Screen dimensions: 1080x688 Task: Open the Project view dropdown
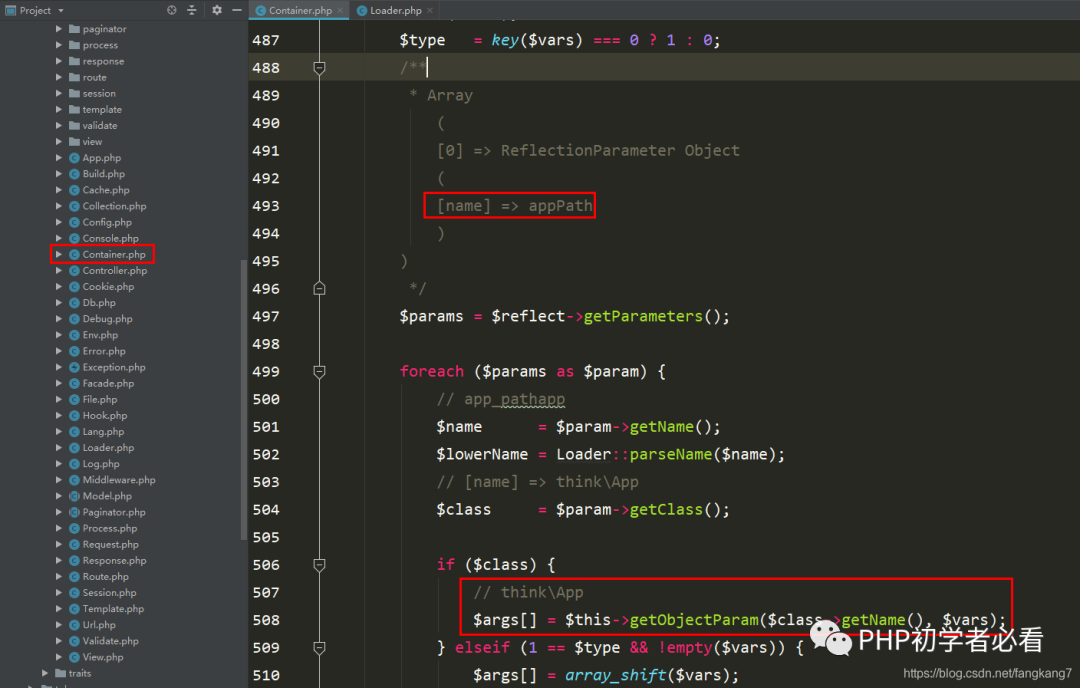coord(61,10)
